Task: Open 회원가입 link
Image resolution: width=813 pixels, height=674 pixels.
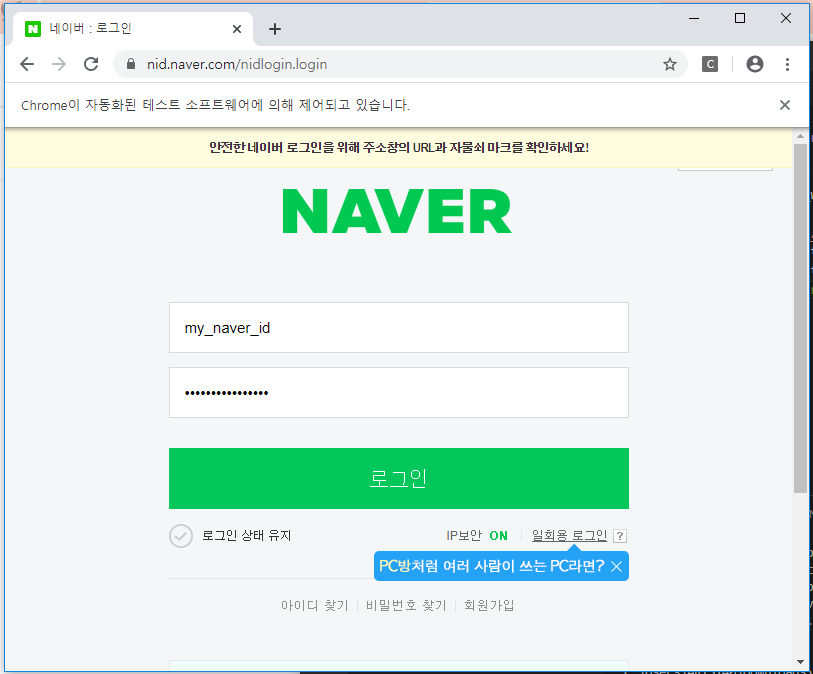Action: tap(489, 605)
